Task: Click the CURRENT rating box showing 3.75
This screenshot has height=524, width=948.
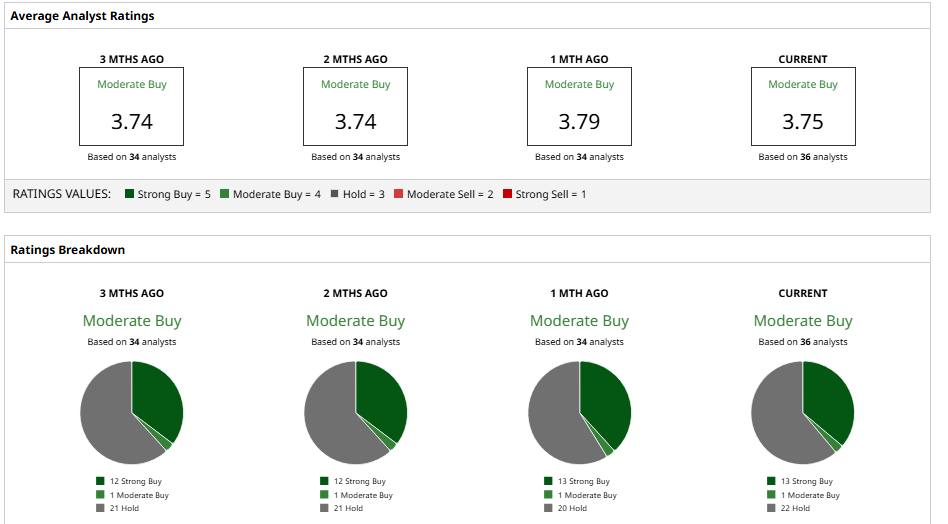Action: 803,107
